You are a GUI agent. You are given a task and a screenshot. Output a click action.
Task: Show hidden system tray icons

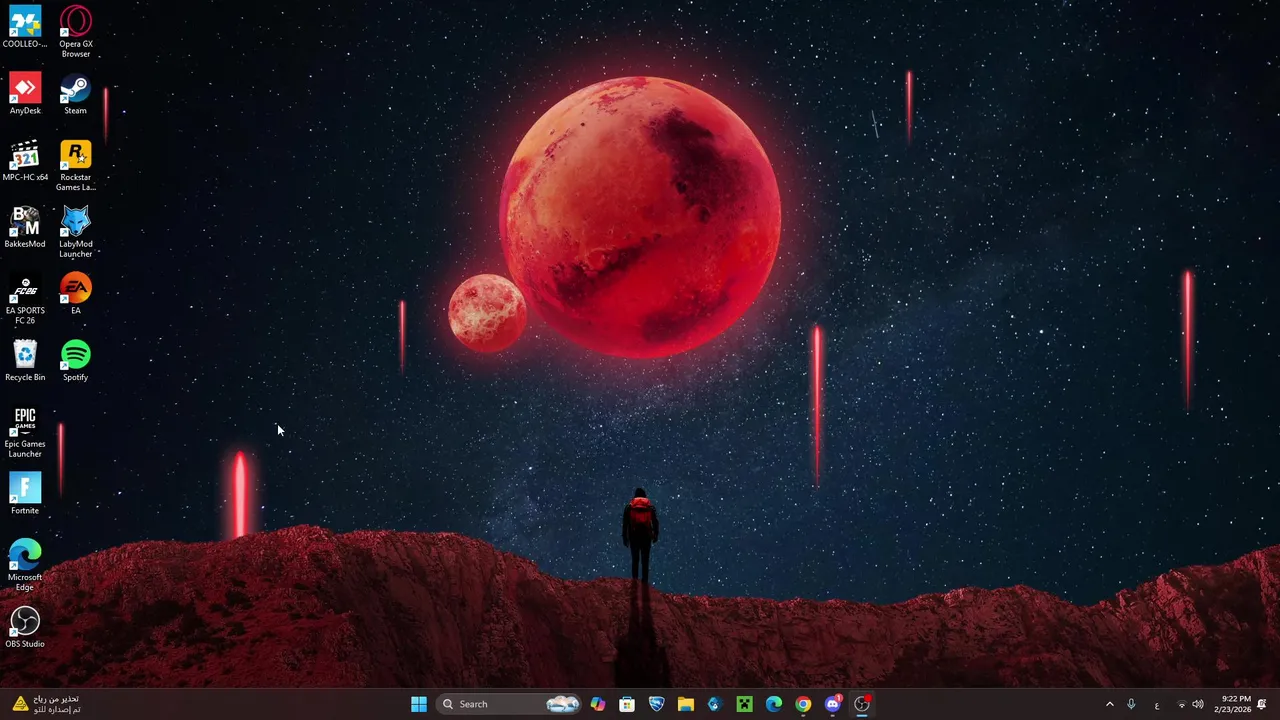(1109, 704)
